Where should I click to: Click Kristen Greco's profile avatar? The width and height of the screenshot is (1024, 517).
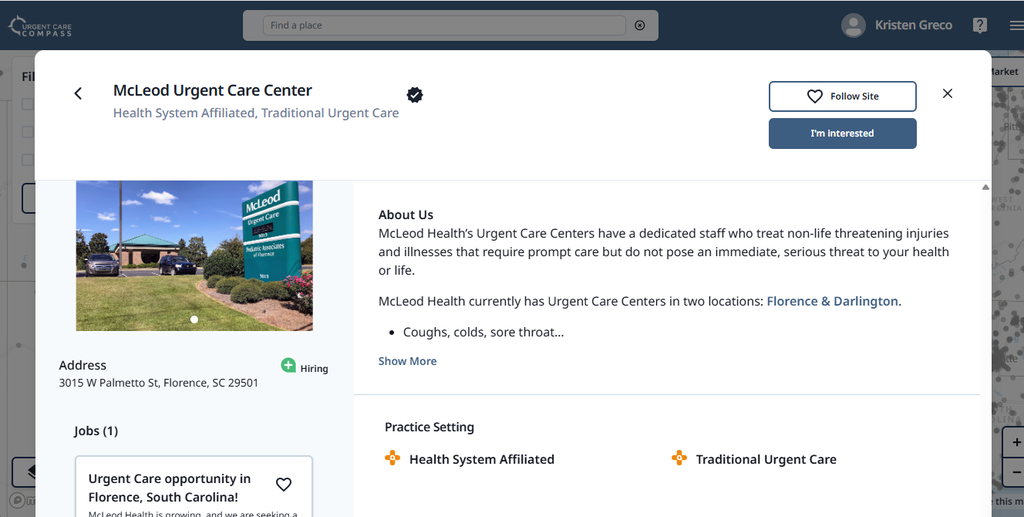coord(853,25)
